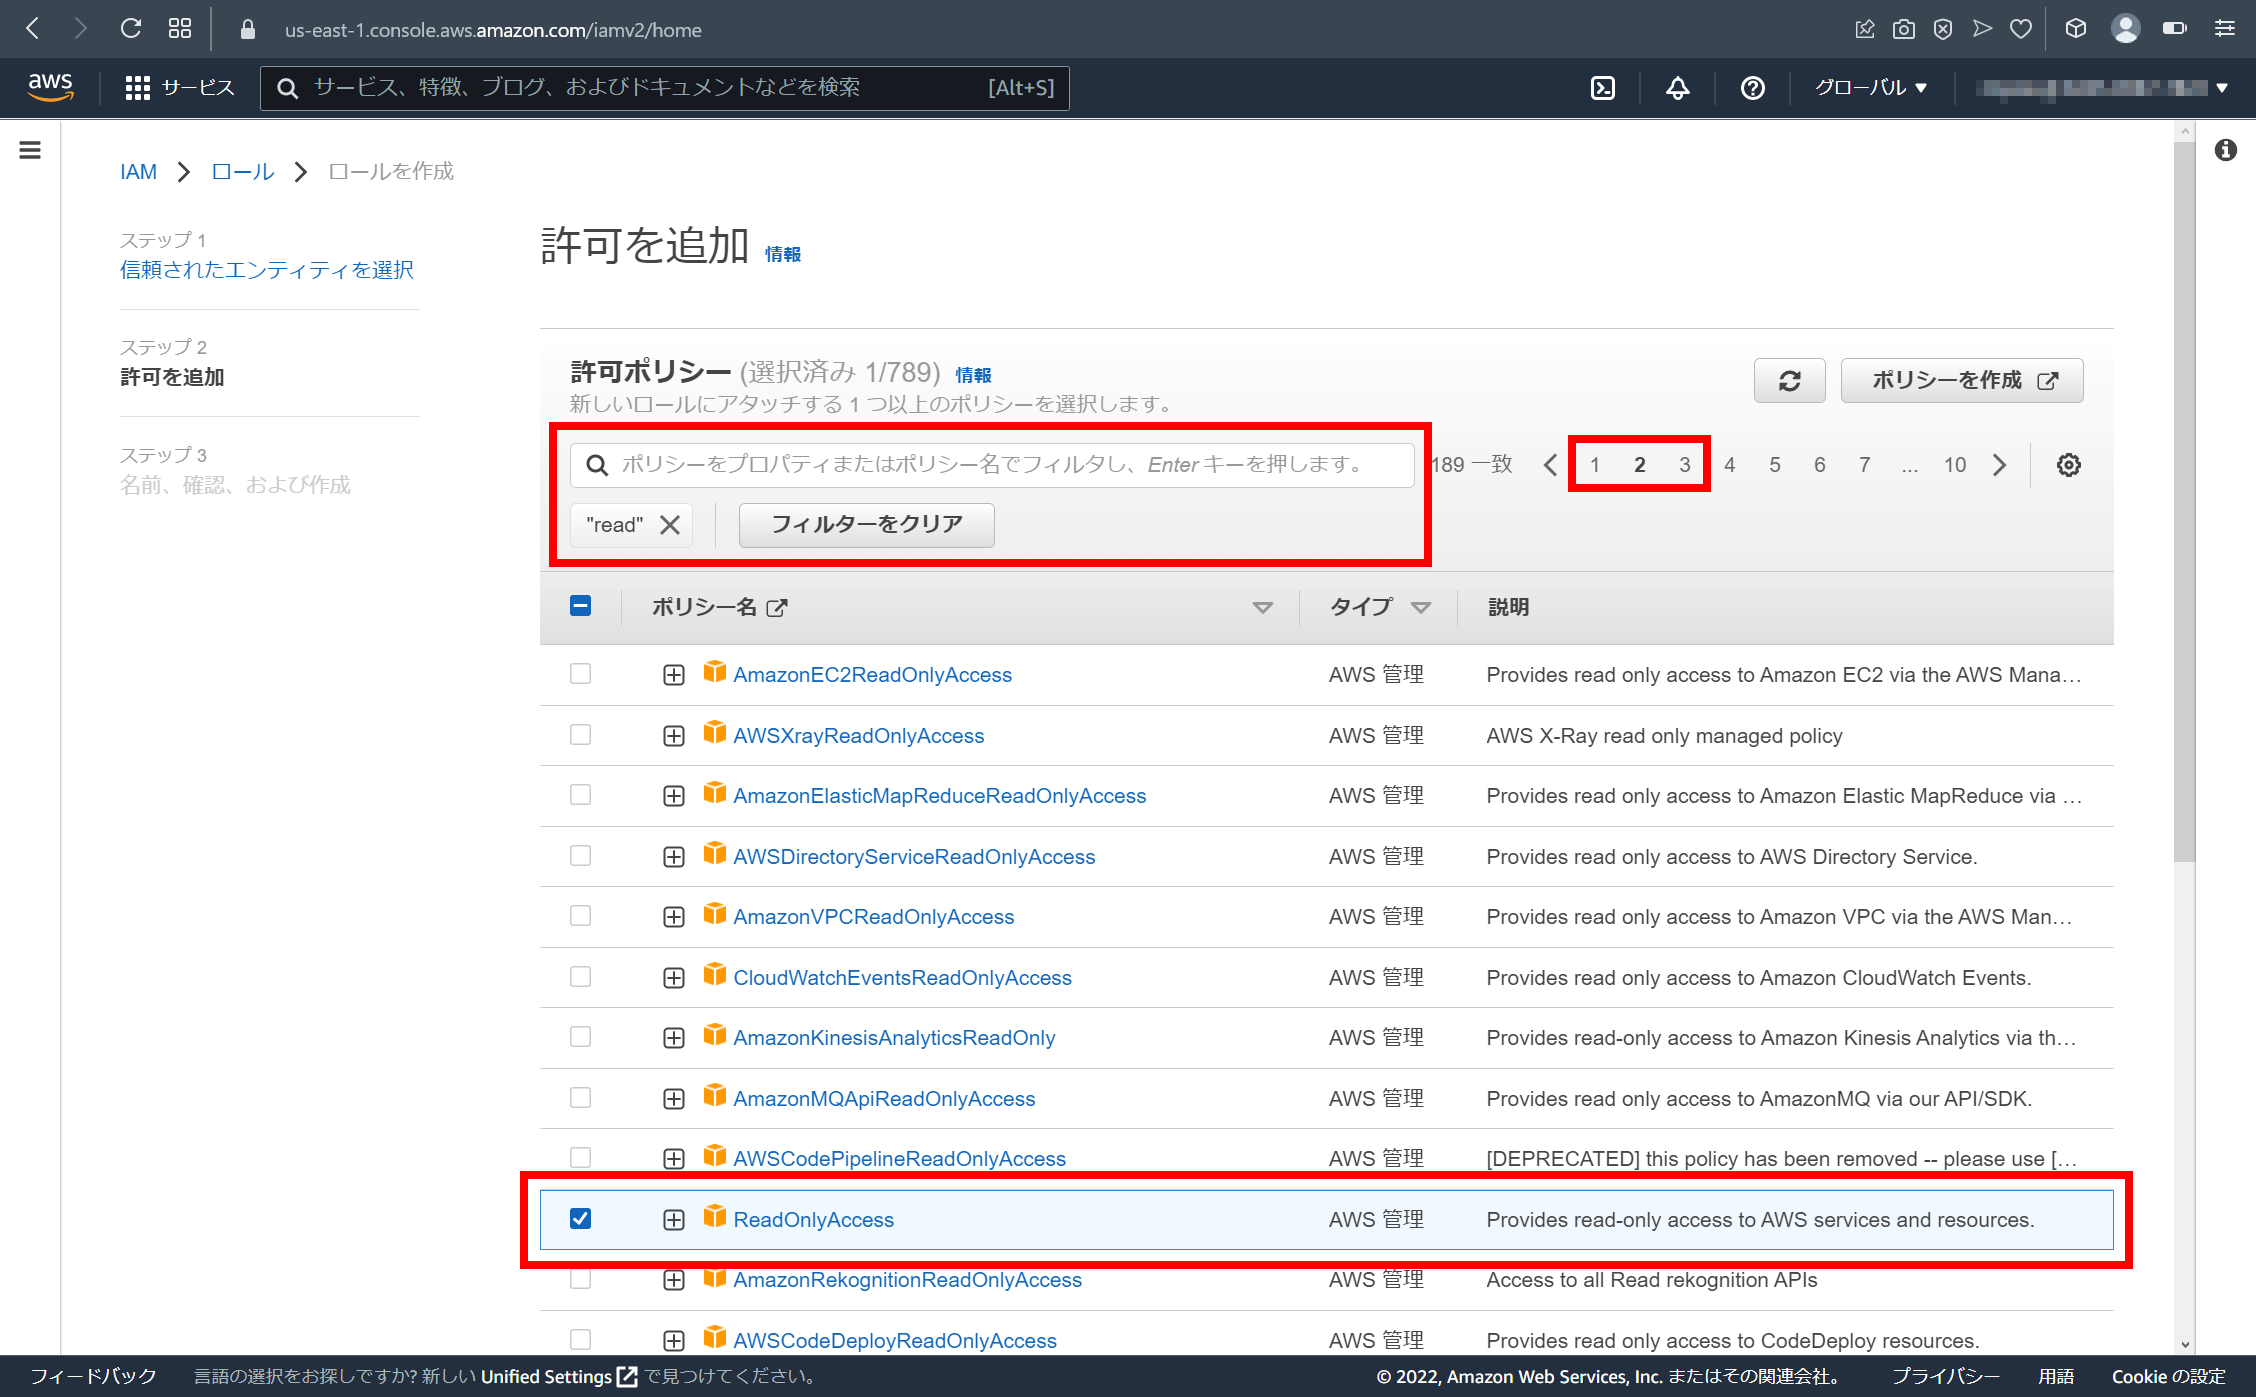Check the AWSXrayReadOnlyAccess policy checkbox
Viewport: 2256px width, 1397px height.
(x=580, y=735)
